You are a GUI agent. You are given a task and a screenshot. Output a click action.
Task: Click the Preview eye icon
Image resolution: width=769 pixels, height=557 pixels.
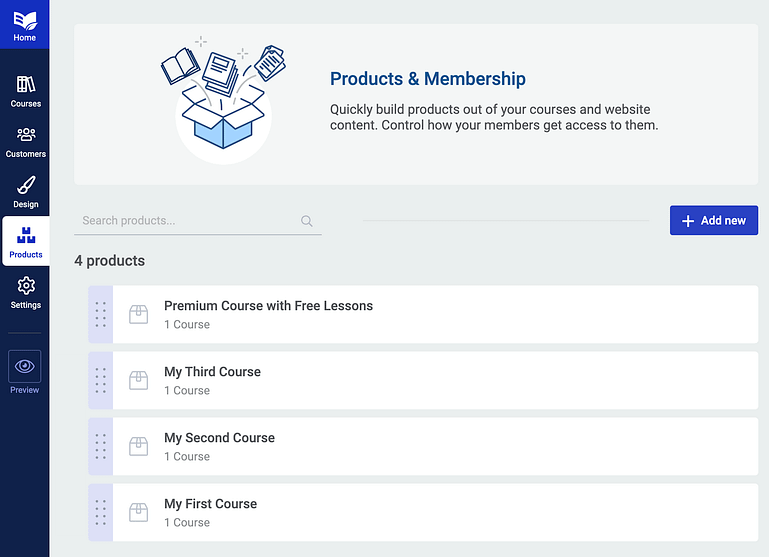click(25, 366)
